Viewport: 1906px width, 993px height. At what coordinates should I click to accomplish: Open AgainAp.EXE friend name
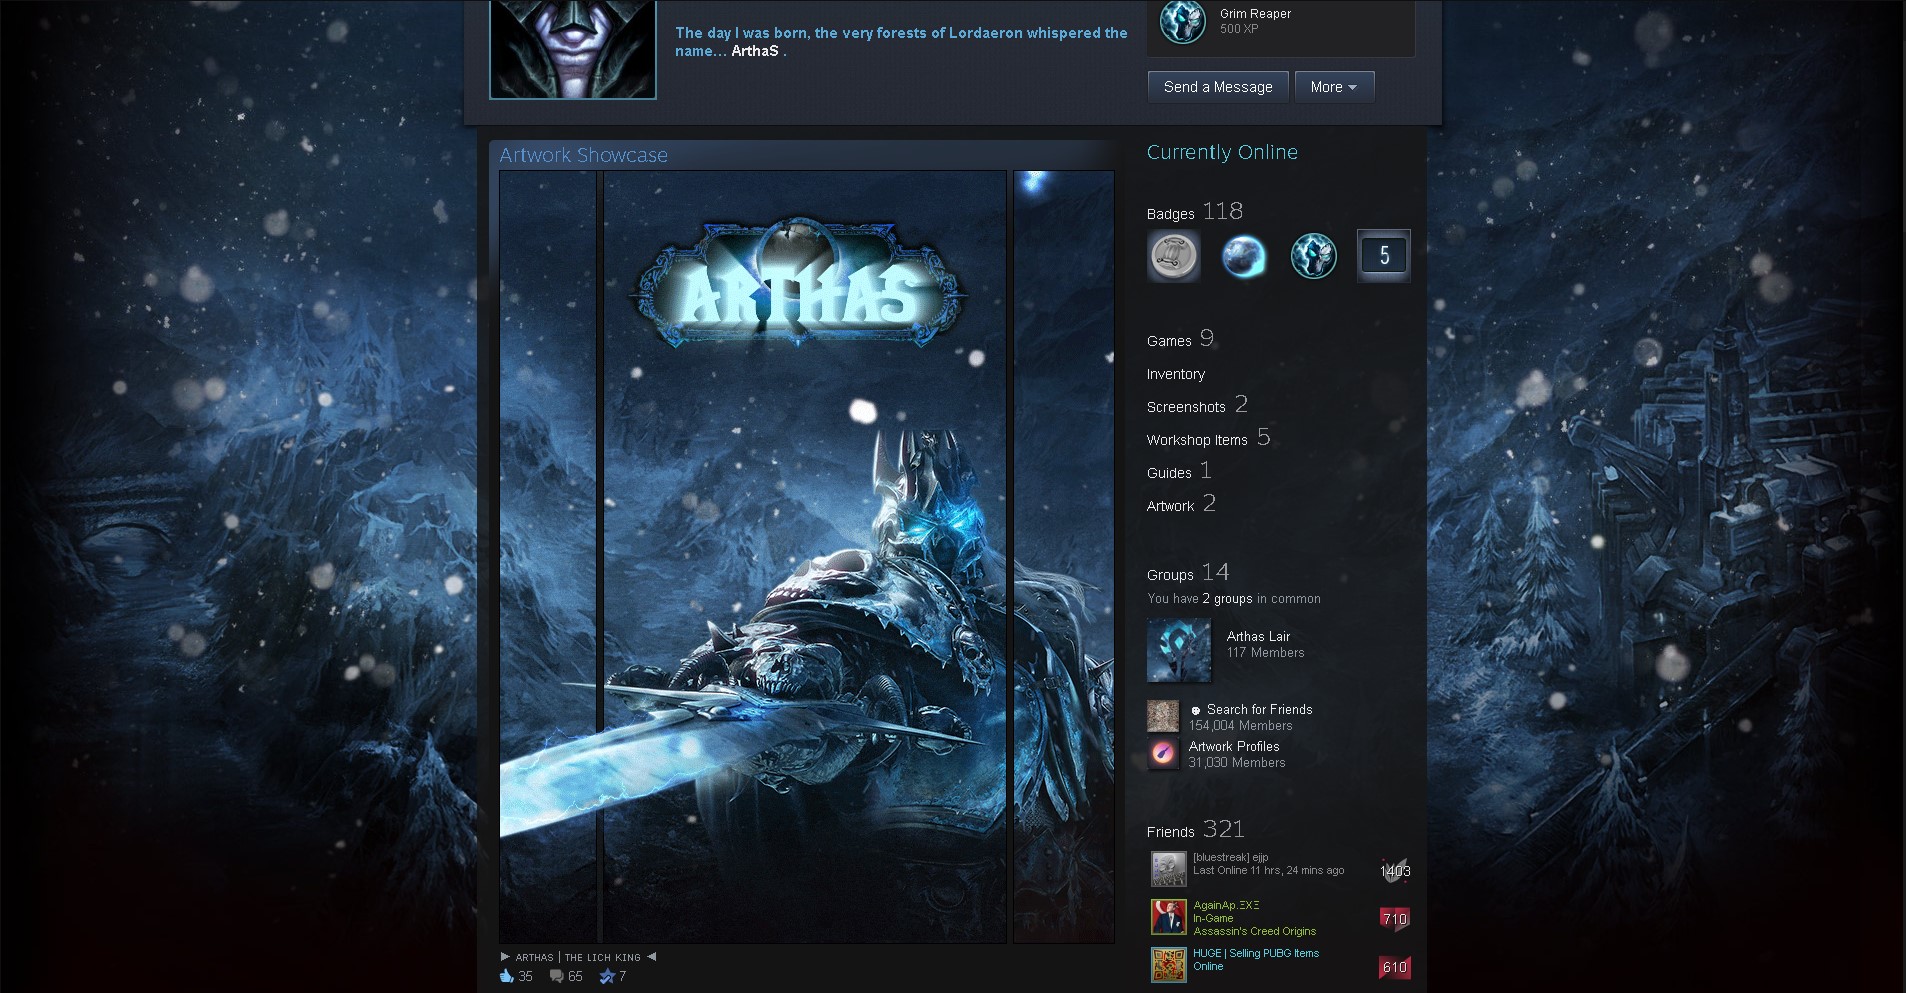coord(1226,905)
